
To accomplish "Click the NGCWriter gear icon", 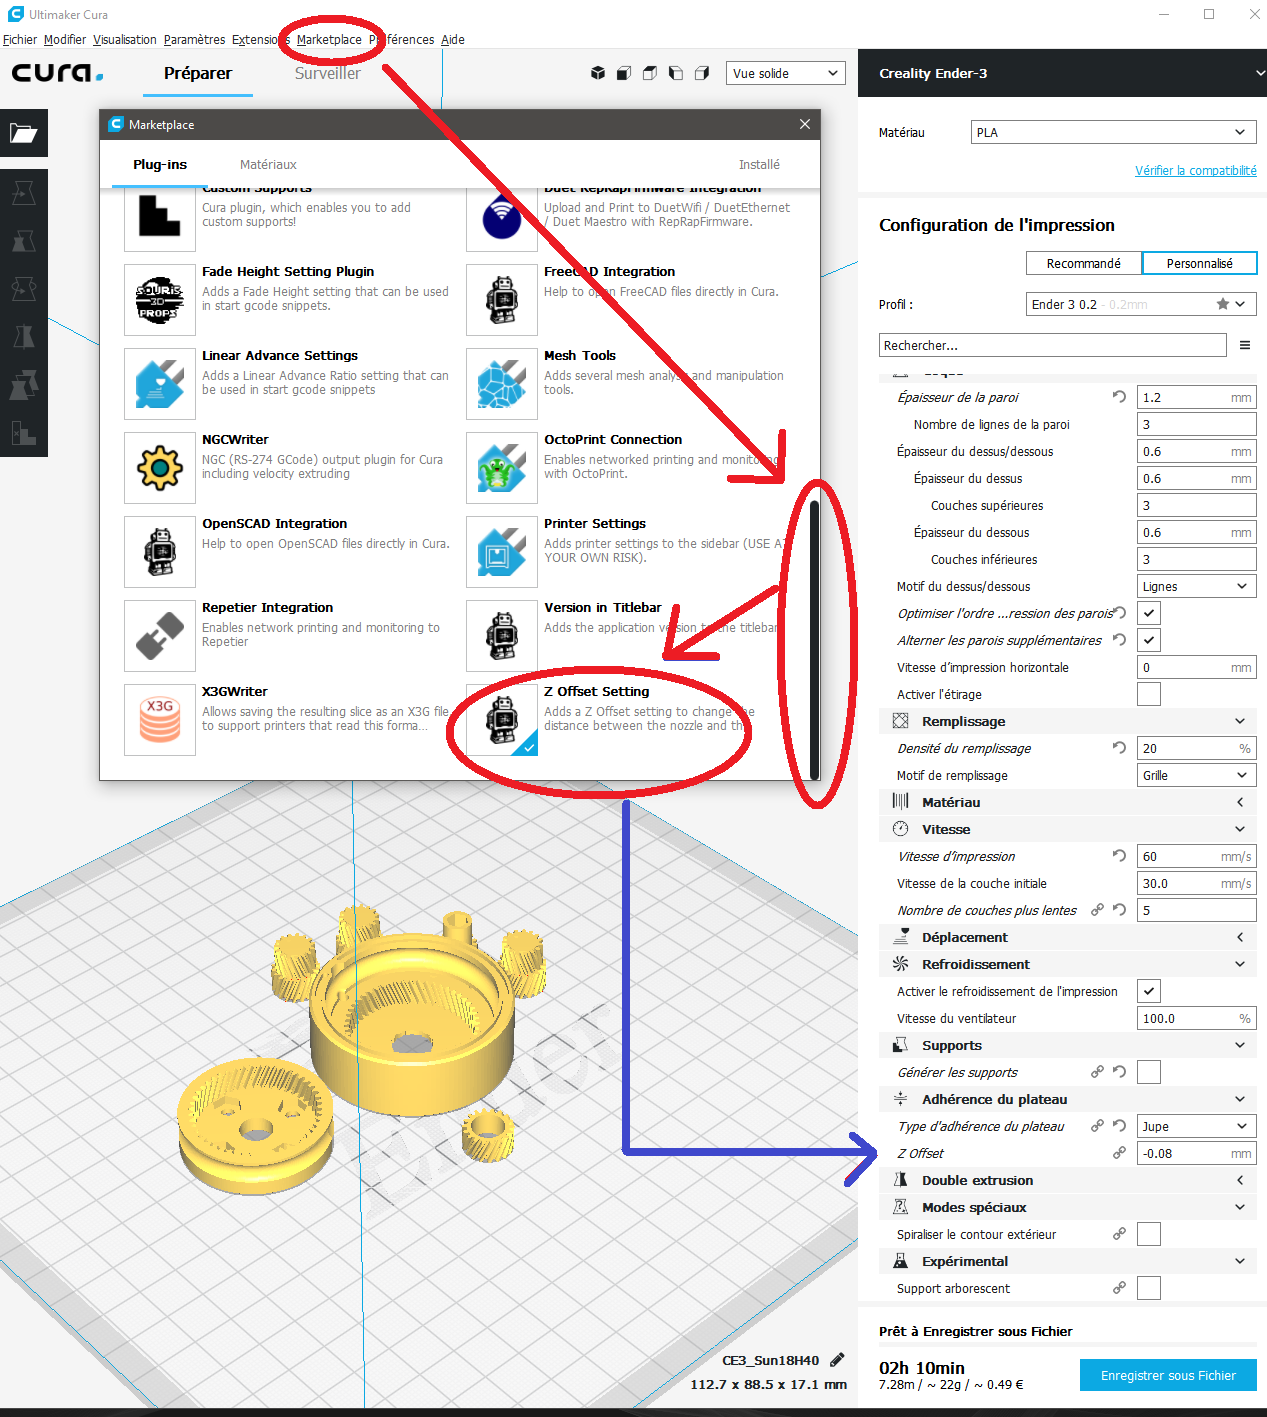I will click(x=160, y=468).
